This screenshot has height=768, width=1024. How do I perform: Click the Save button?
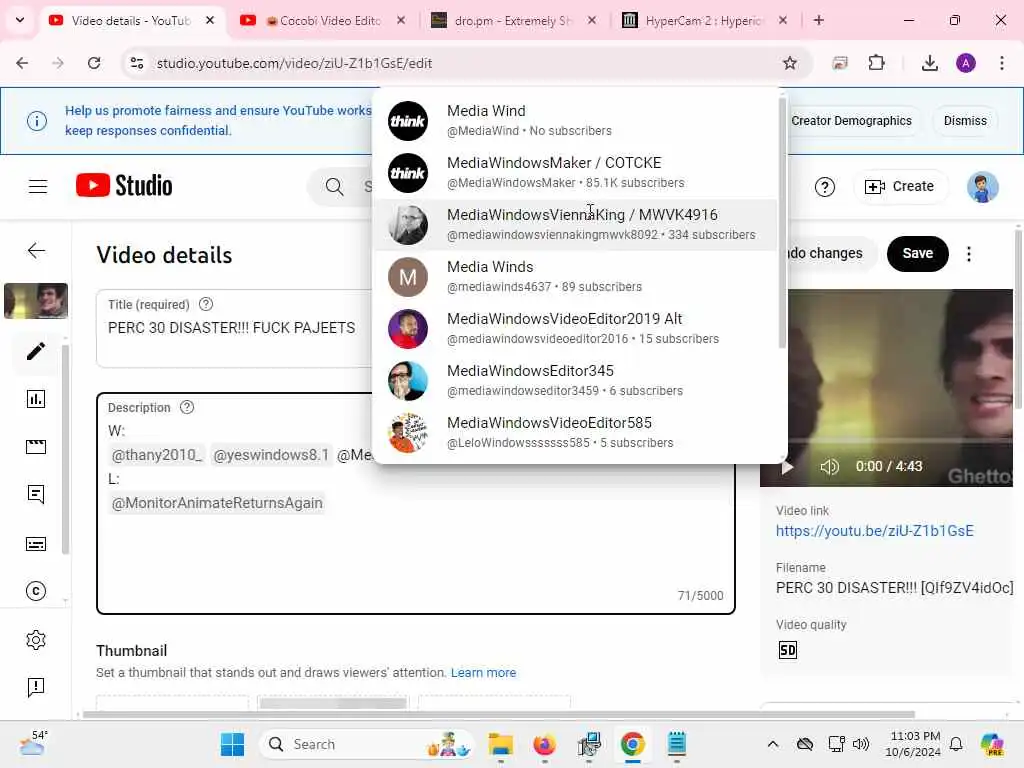918,253
